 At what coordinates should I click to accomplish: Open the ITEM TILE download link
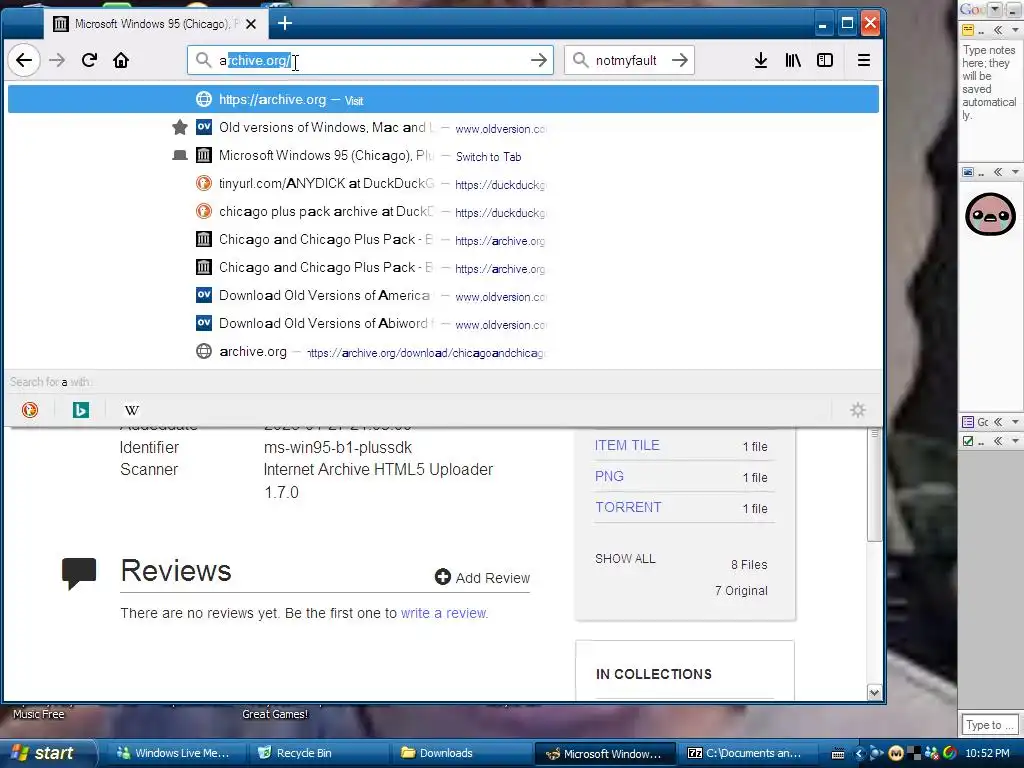[x=627, y=445]
